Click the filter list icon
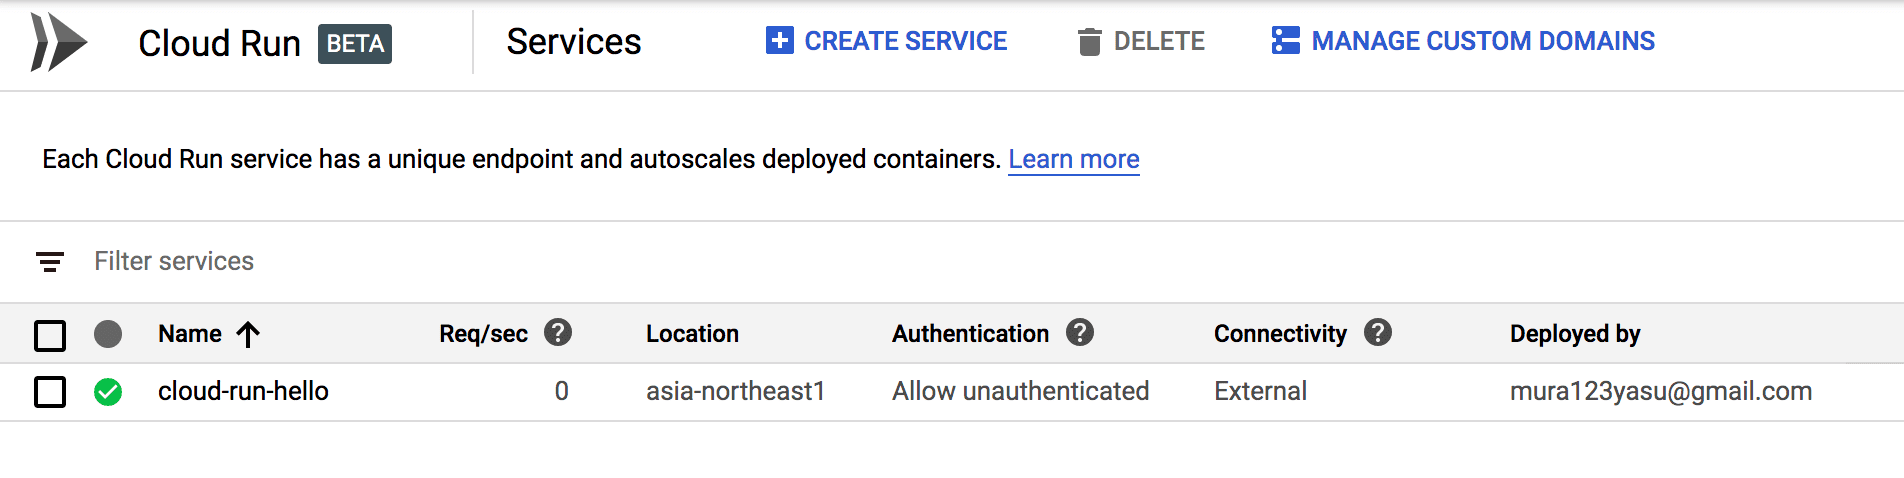The image size is (1904, 478). (x=50, y=262)
